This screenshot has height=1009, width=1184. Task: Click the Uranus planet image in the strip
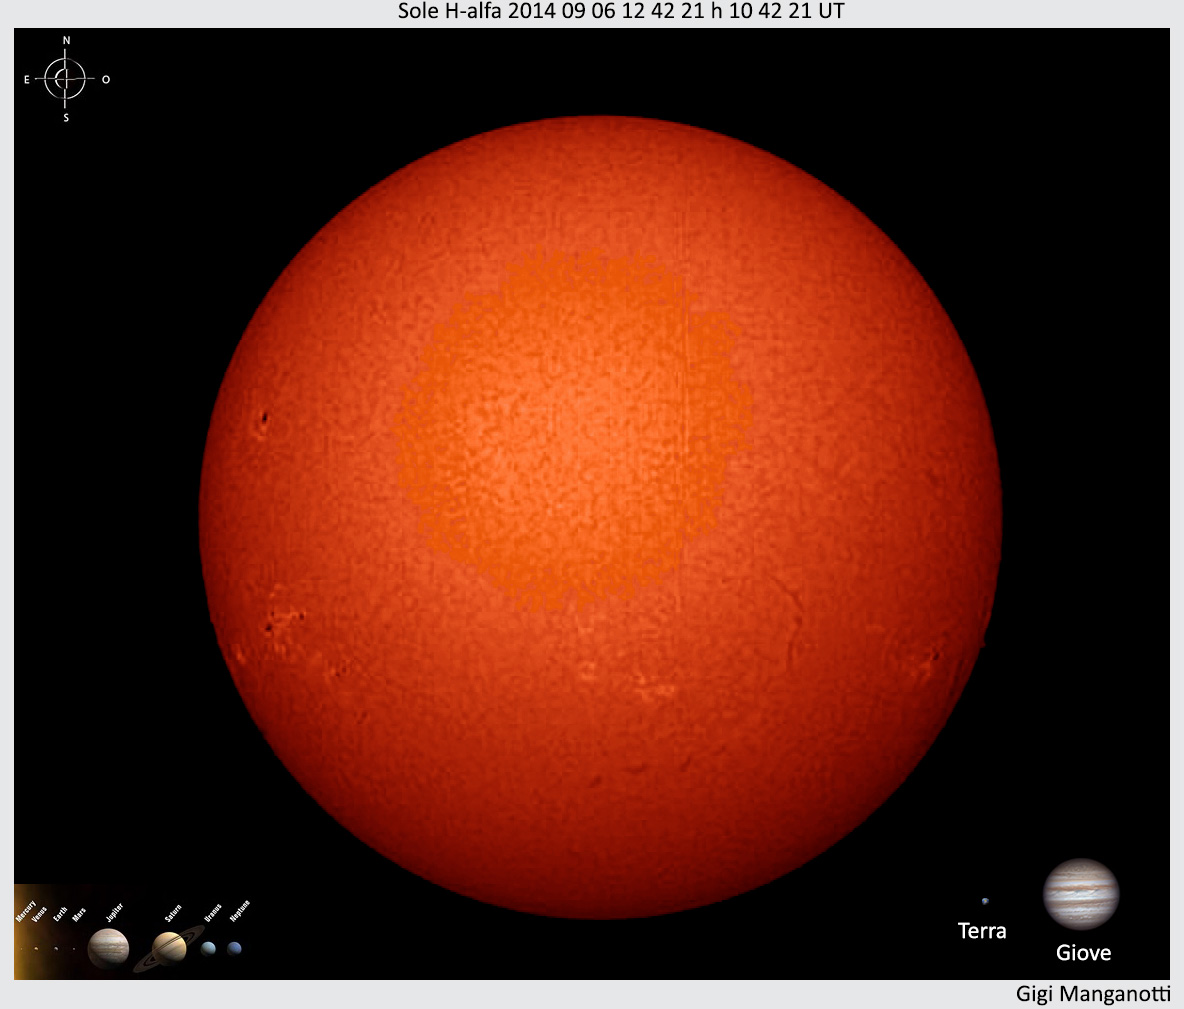point(208,949)
